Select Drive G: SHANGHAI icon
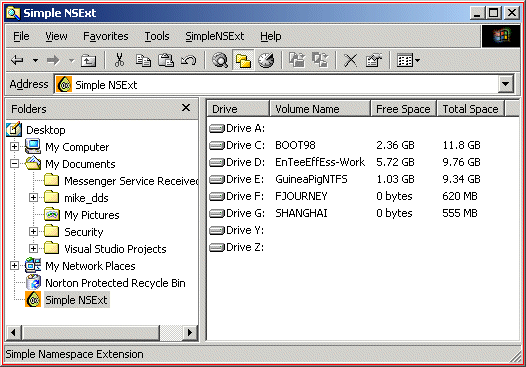 (x=217, y=213)
